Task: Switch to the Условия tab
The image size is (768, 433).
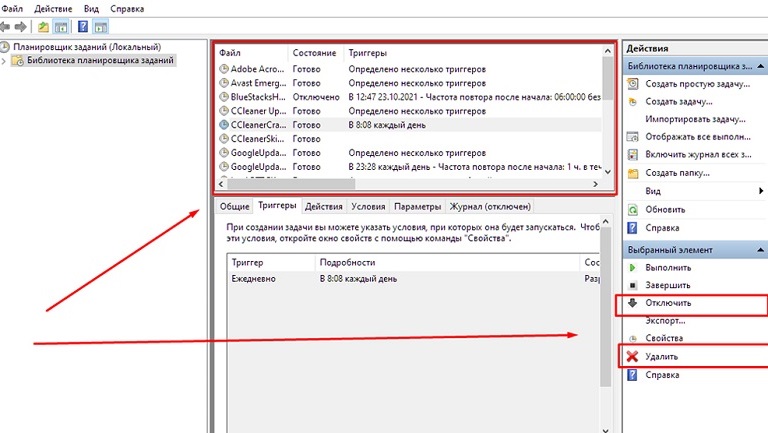Action: pyautogui.click(x=367, y=206)
